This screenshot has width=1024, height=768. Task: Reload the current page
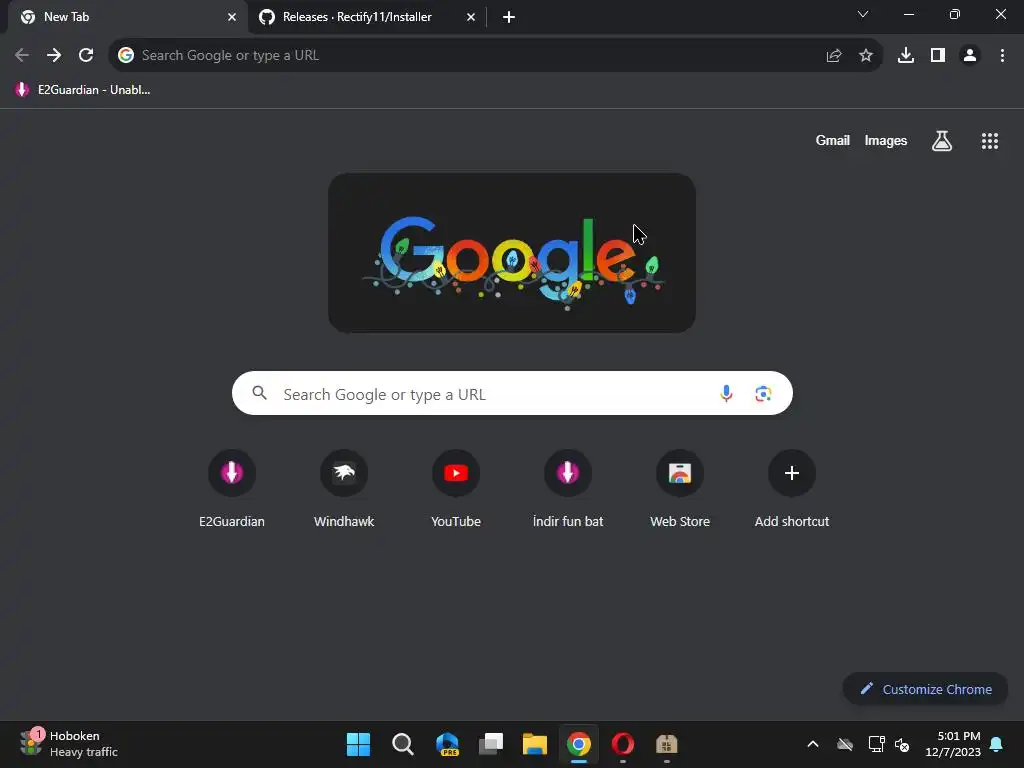click(x=86, y=56)
